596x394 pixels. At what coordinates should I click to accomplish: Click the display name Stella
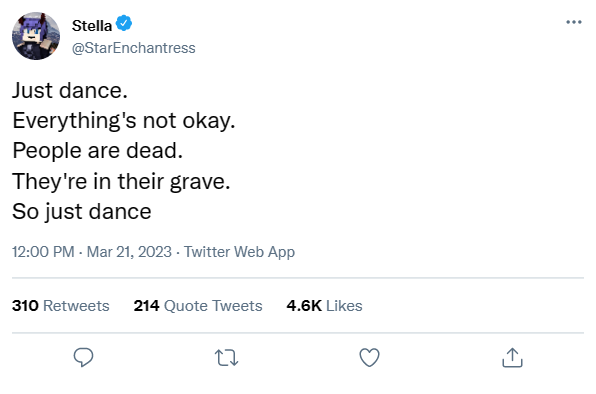coord(92,26)
